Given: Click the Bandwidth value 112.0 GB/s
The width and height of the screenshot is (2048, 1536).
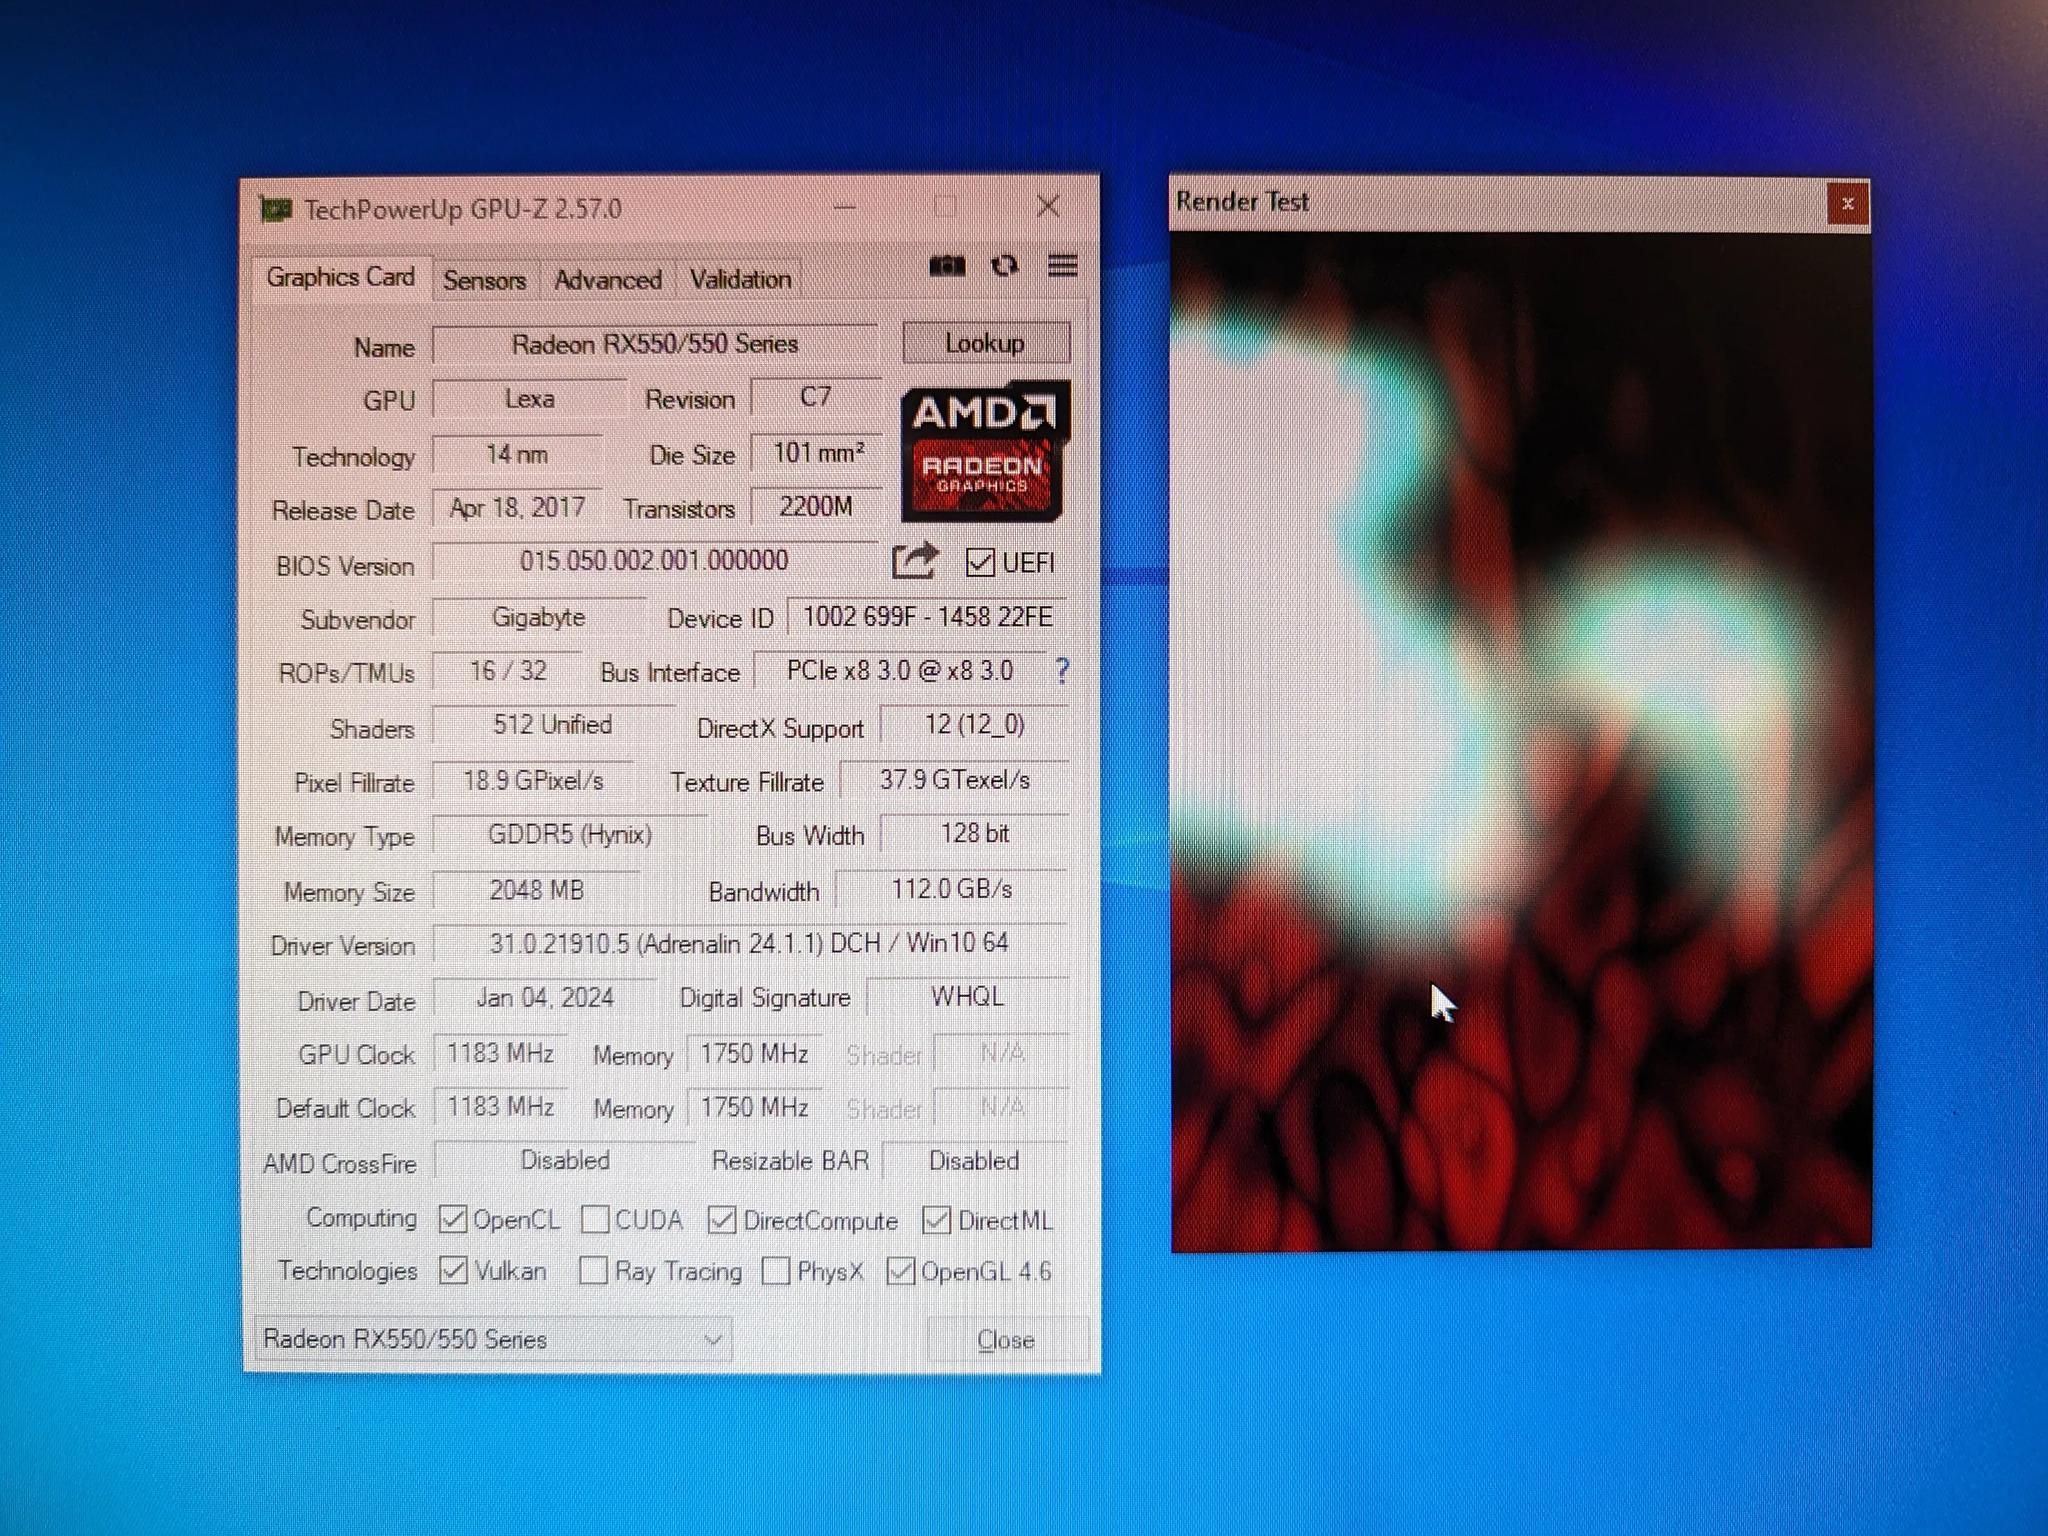Looking at the screenshot, I should (952, 889).
